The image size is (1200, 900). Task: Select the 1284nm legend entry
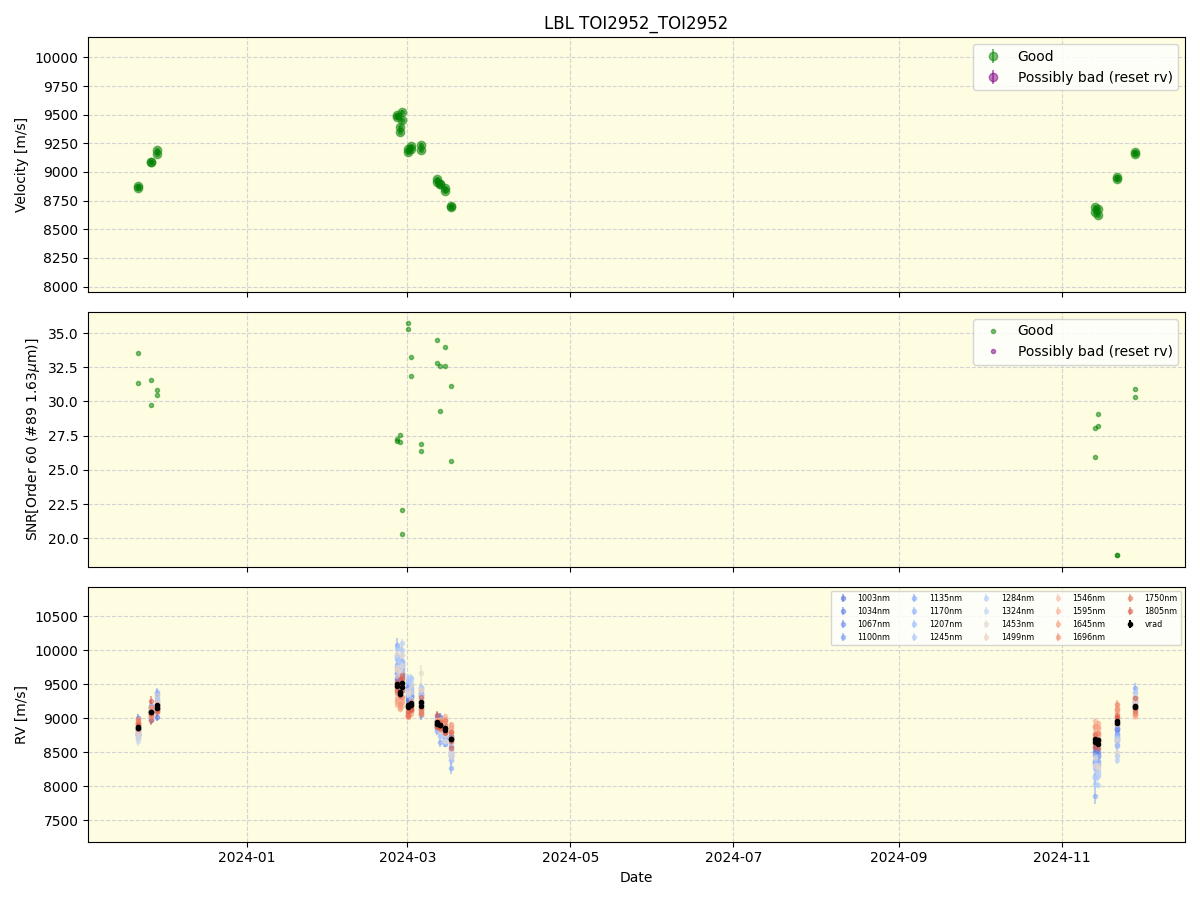pos(1007,598)
